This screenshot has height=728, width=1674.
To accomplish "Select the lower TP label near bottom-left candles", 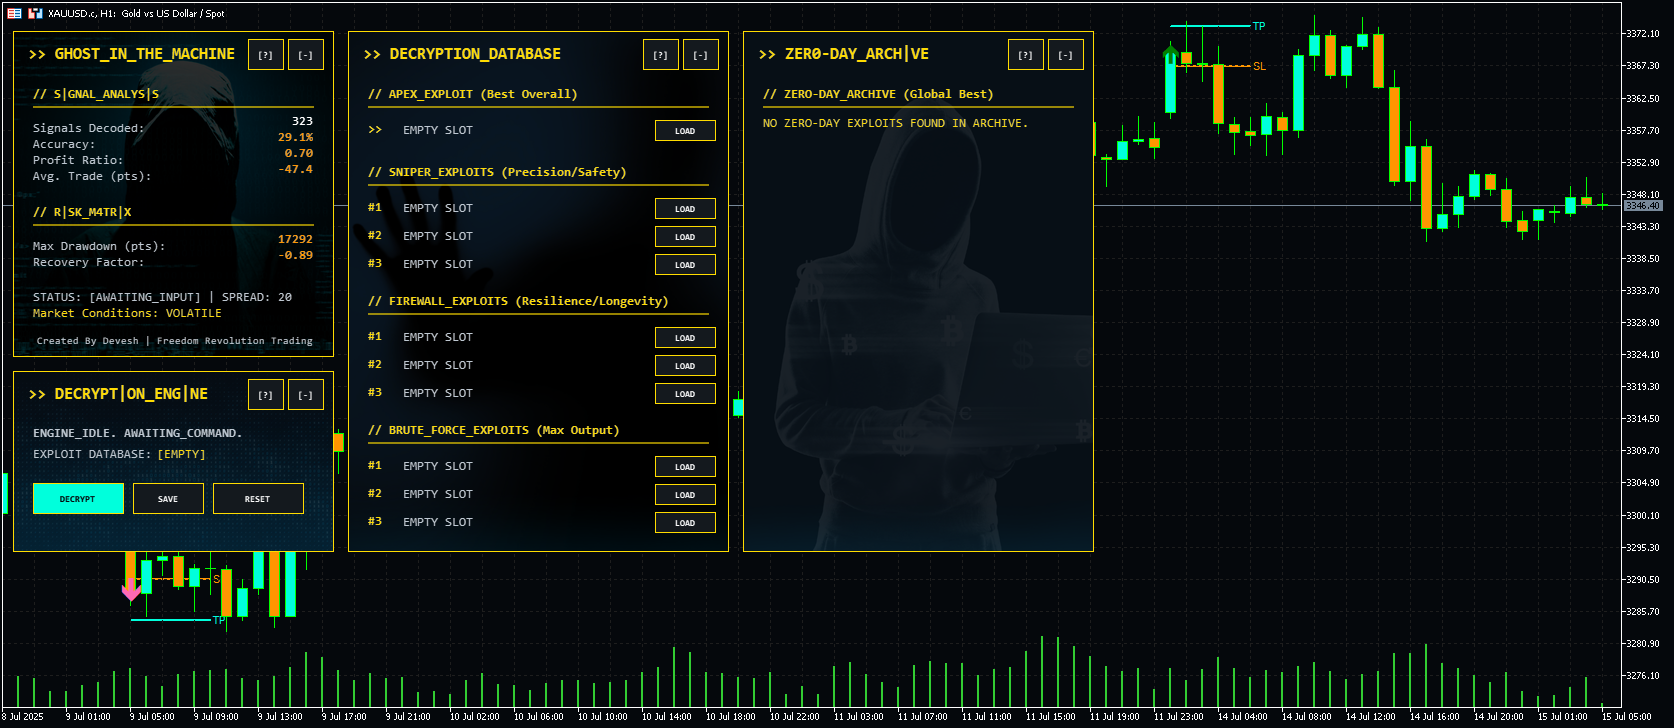I will [x=219, y=620].
